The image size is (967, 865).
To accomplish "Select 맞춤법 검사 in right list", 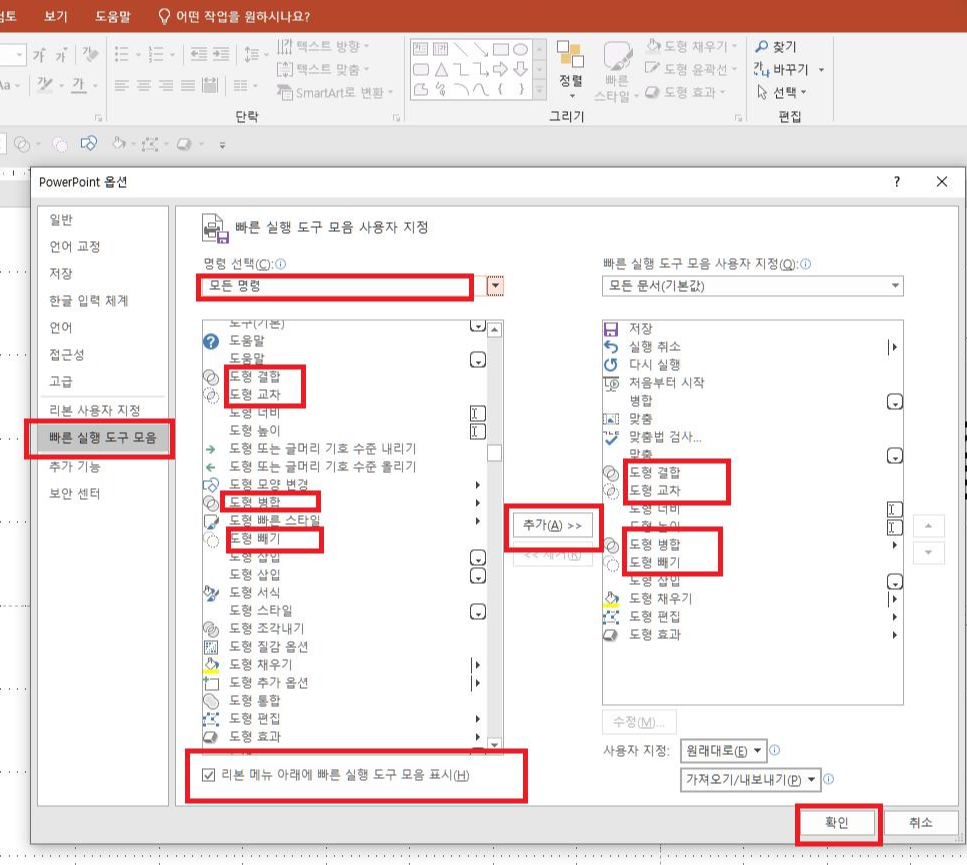I will pyautogui.click(x=752, y=437).
